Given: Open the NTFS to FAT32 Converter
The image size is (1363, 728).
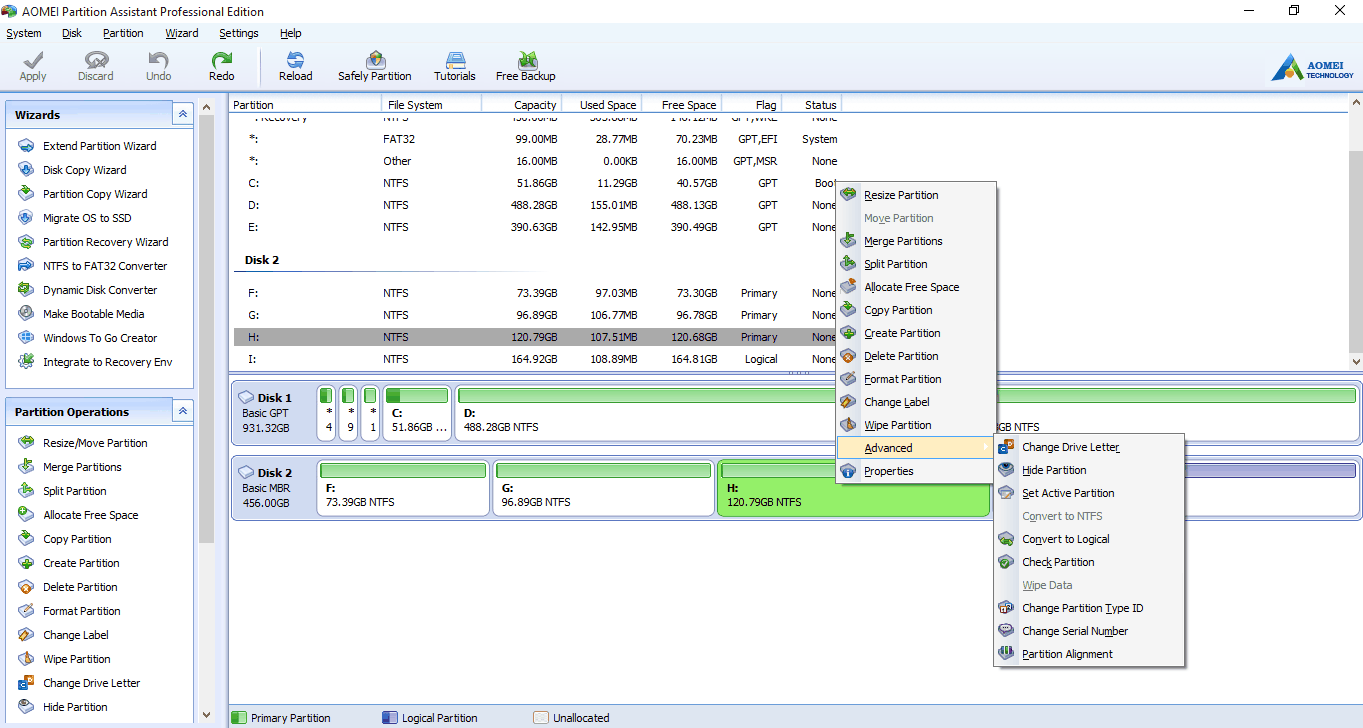Looking at the screenshot, I should click(x=105, y=266).
